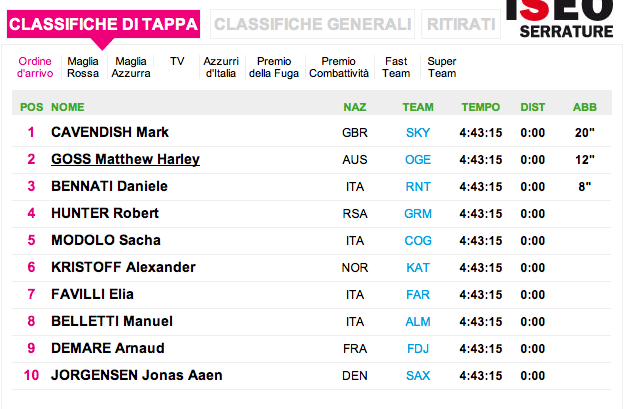624x409 pixels.
Task: Choose the Maglia Rossa sub-tab
Action: coord(83,67)
